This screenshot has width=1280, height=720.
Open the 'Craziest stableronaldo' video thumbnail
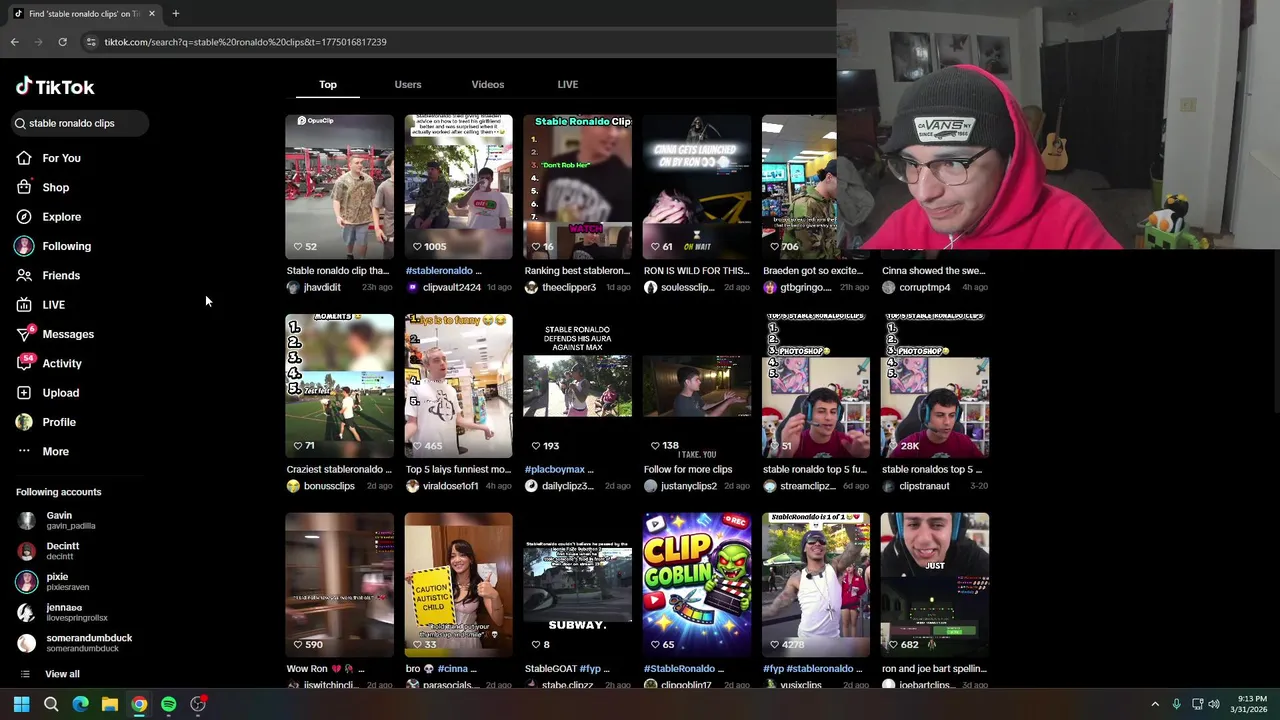339,386
